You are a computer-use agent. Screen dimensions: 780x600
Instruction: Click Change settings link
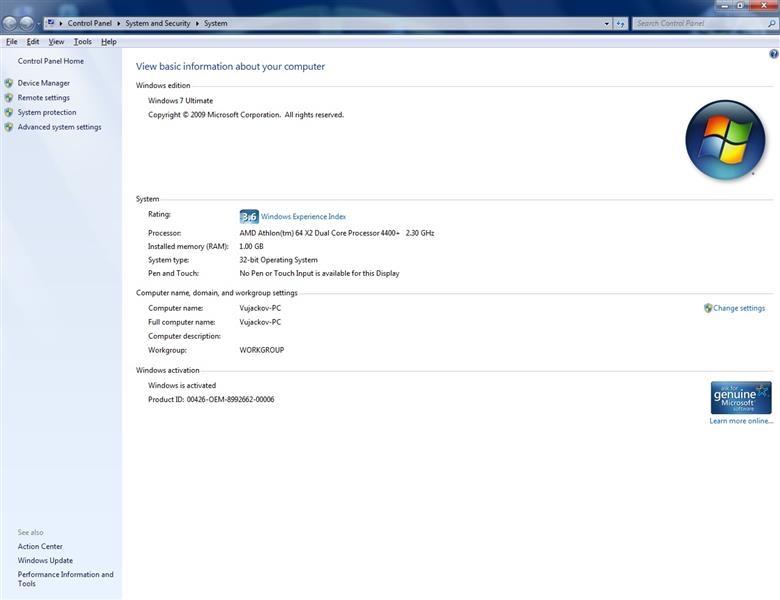click(x=739, y=308)
